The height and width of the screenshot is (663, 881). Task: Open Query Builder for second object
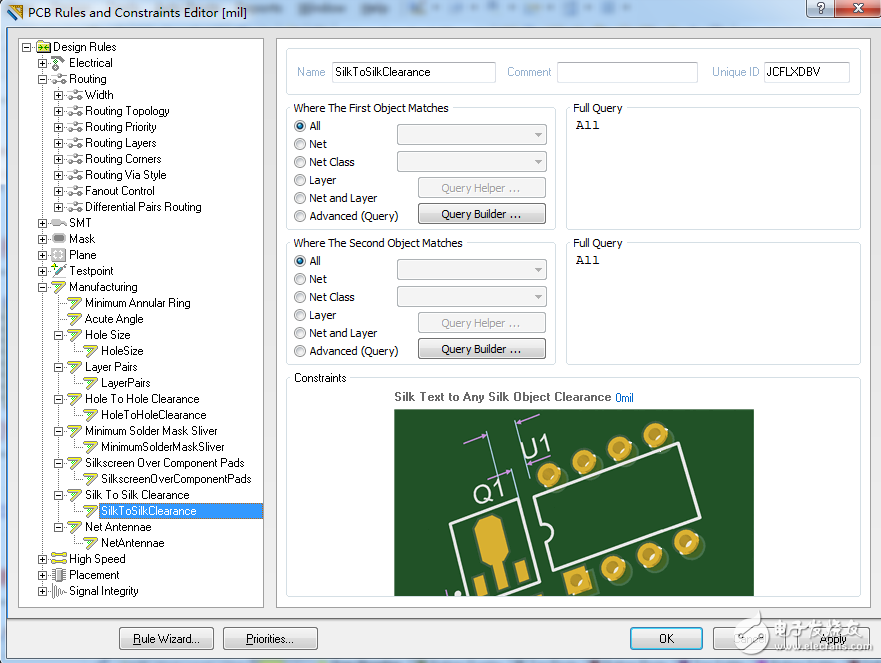482,349
